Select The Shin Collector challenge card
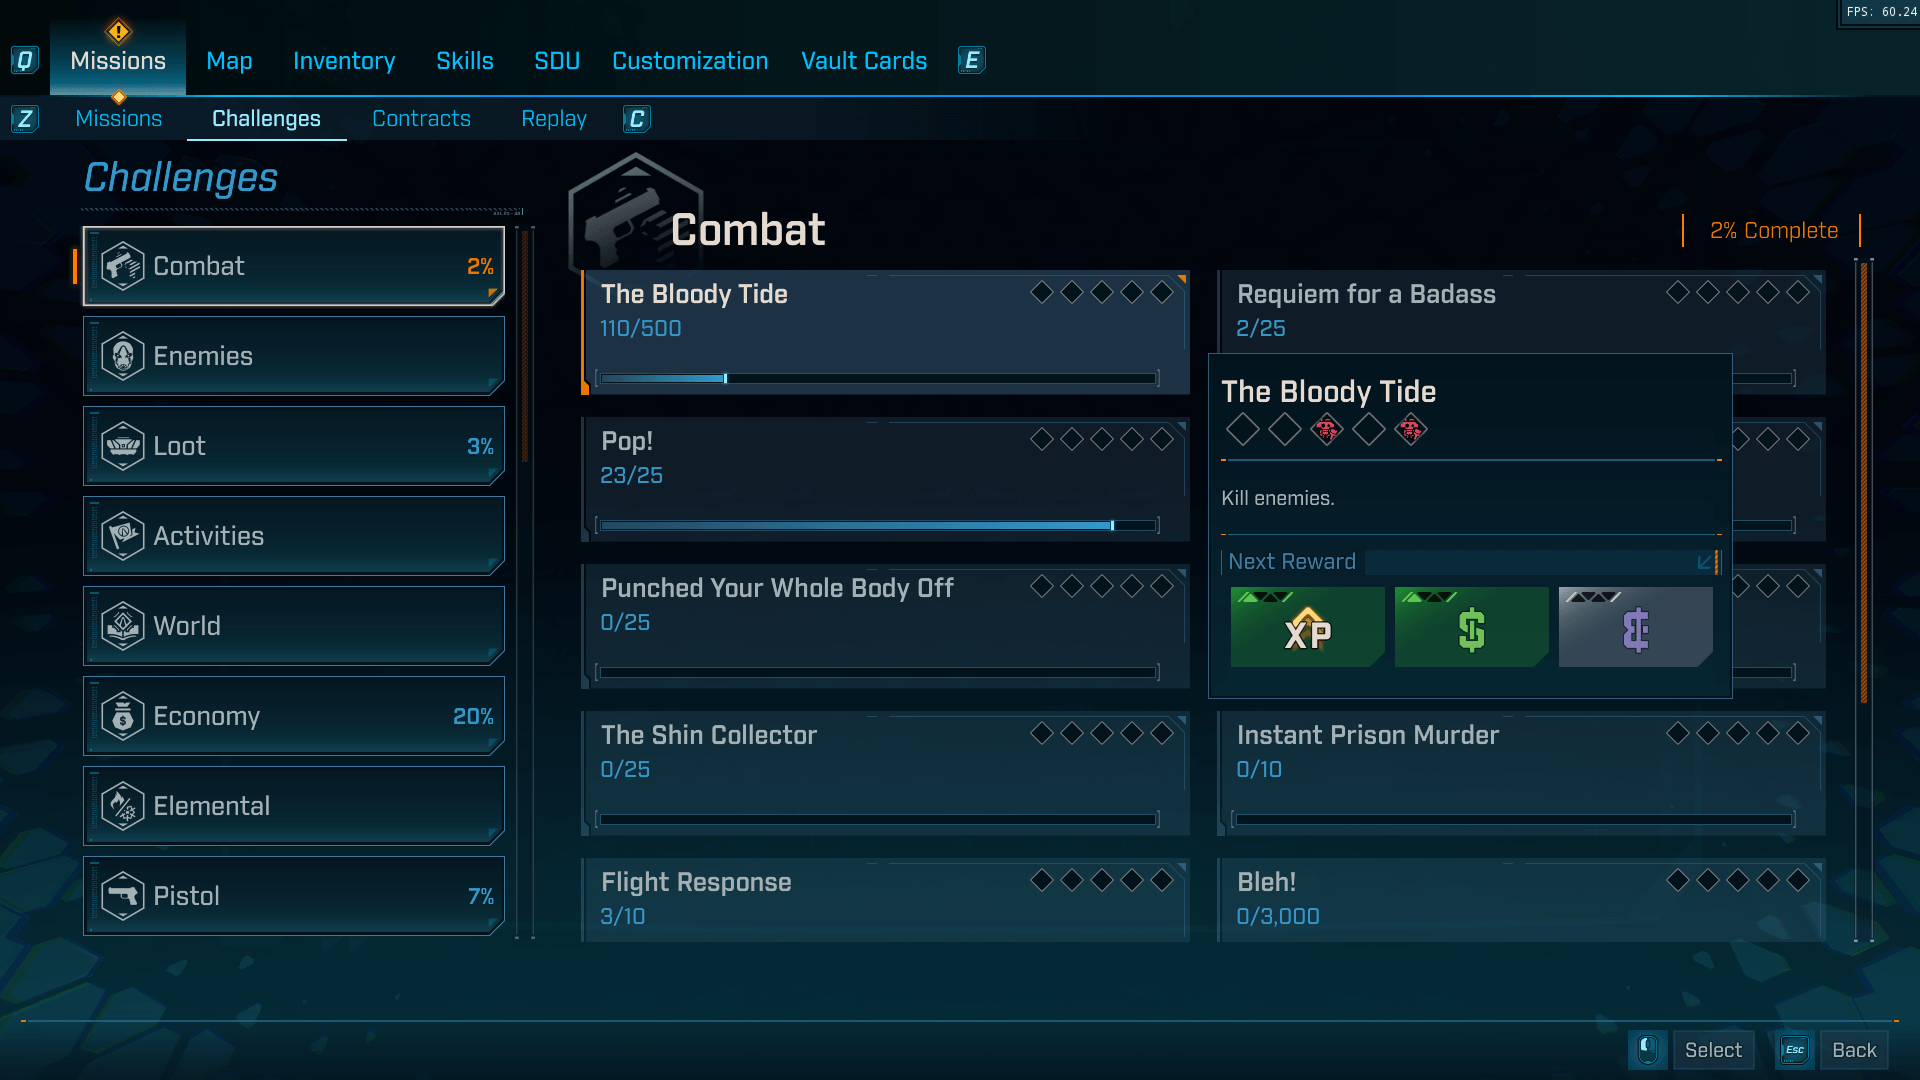Image resolution: width=1920 pixels, height=1080 pixels. coord(885,774)
